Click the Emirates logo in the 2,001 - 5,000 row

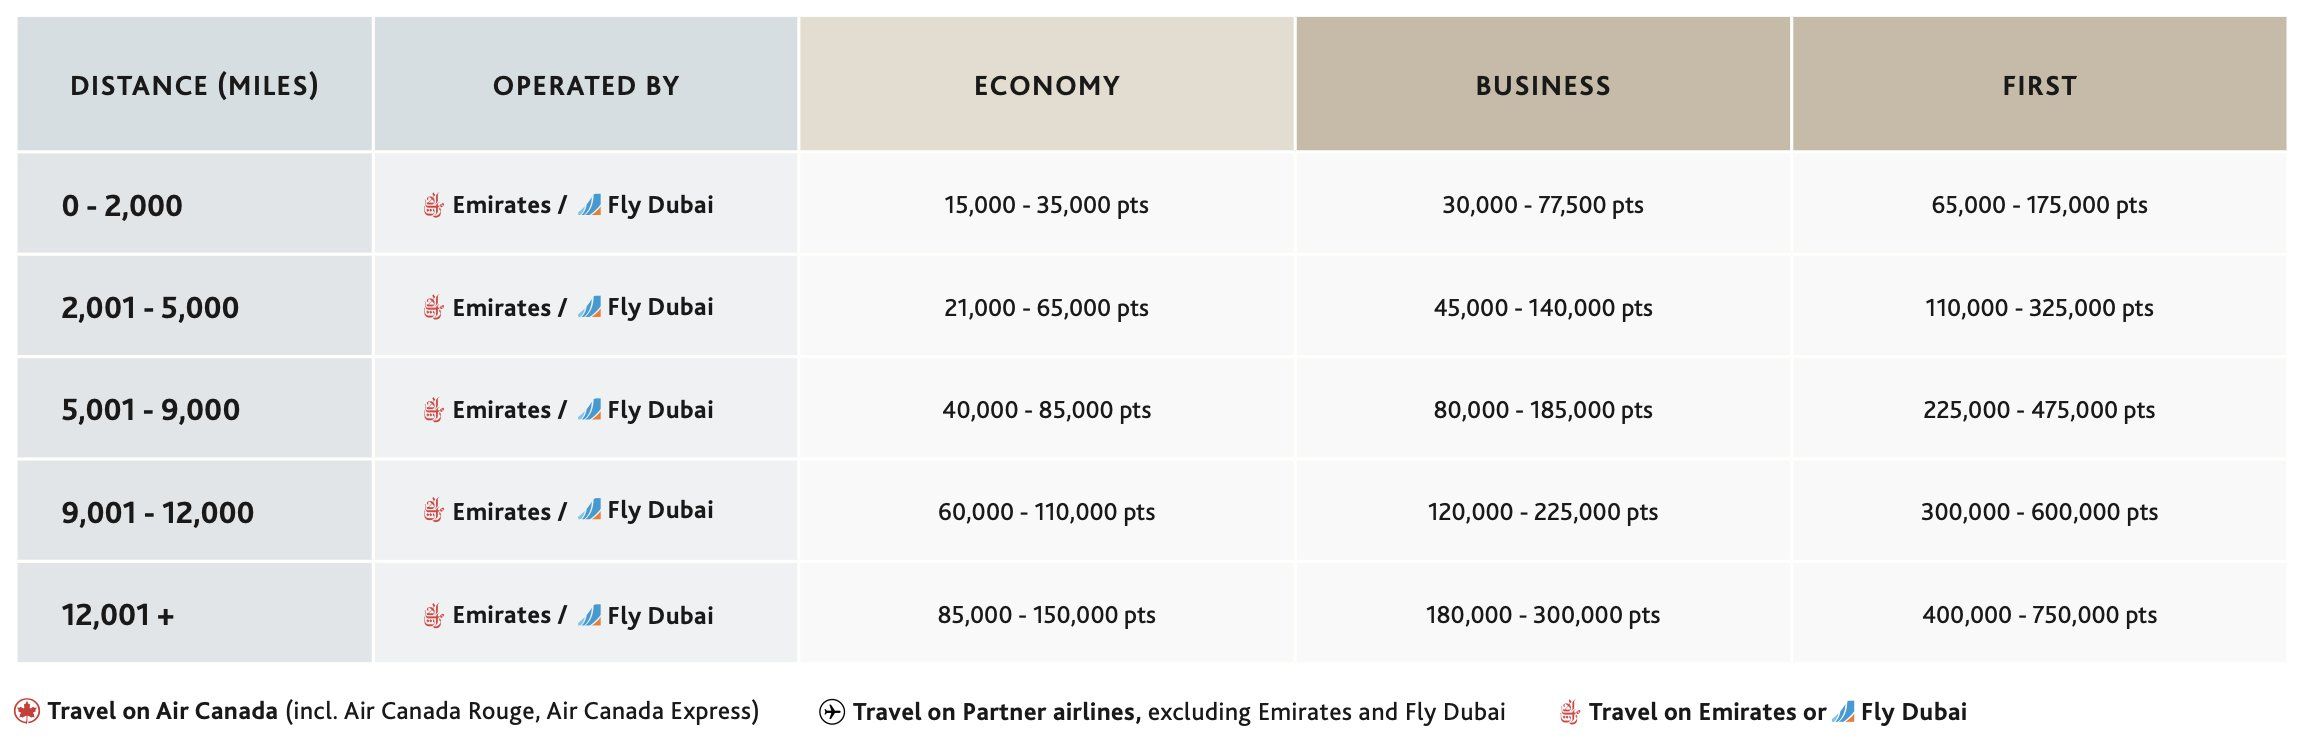pos(433,308)
